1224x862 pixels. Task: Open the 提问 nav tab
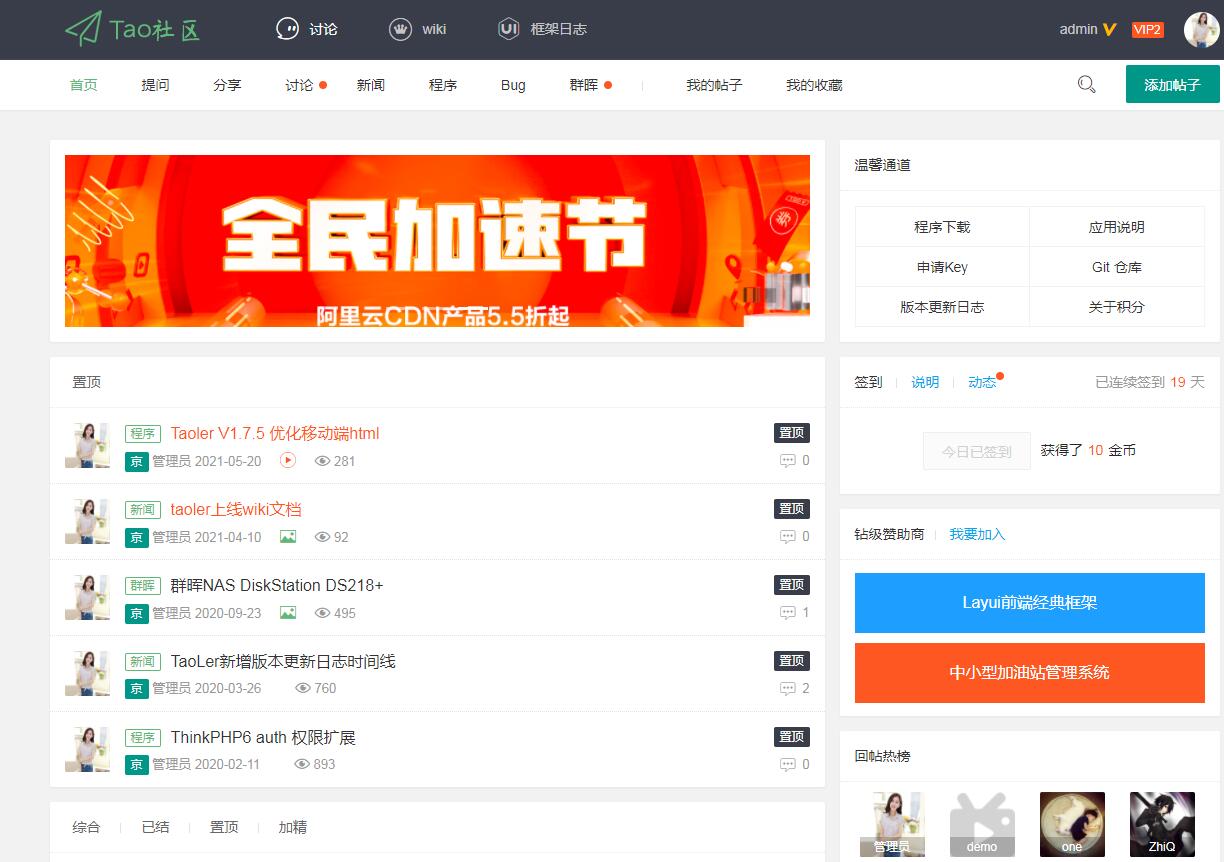(156, 85)
